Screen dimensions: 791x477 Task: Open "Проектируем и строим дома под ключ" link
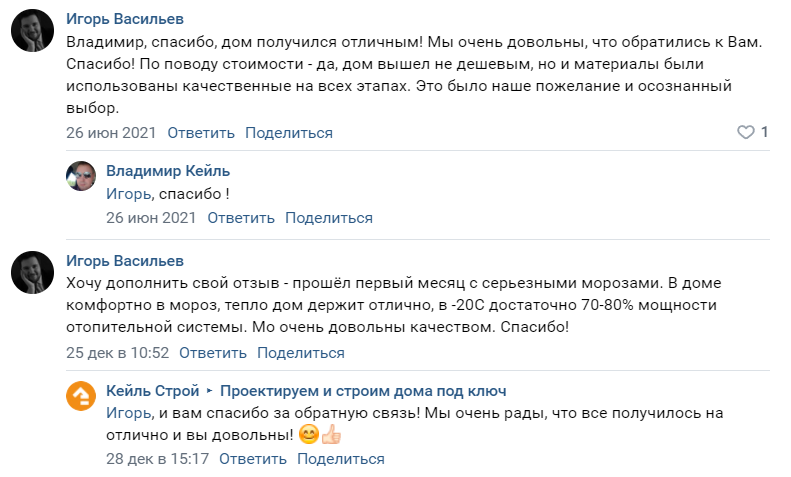[363, 391]
